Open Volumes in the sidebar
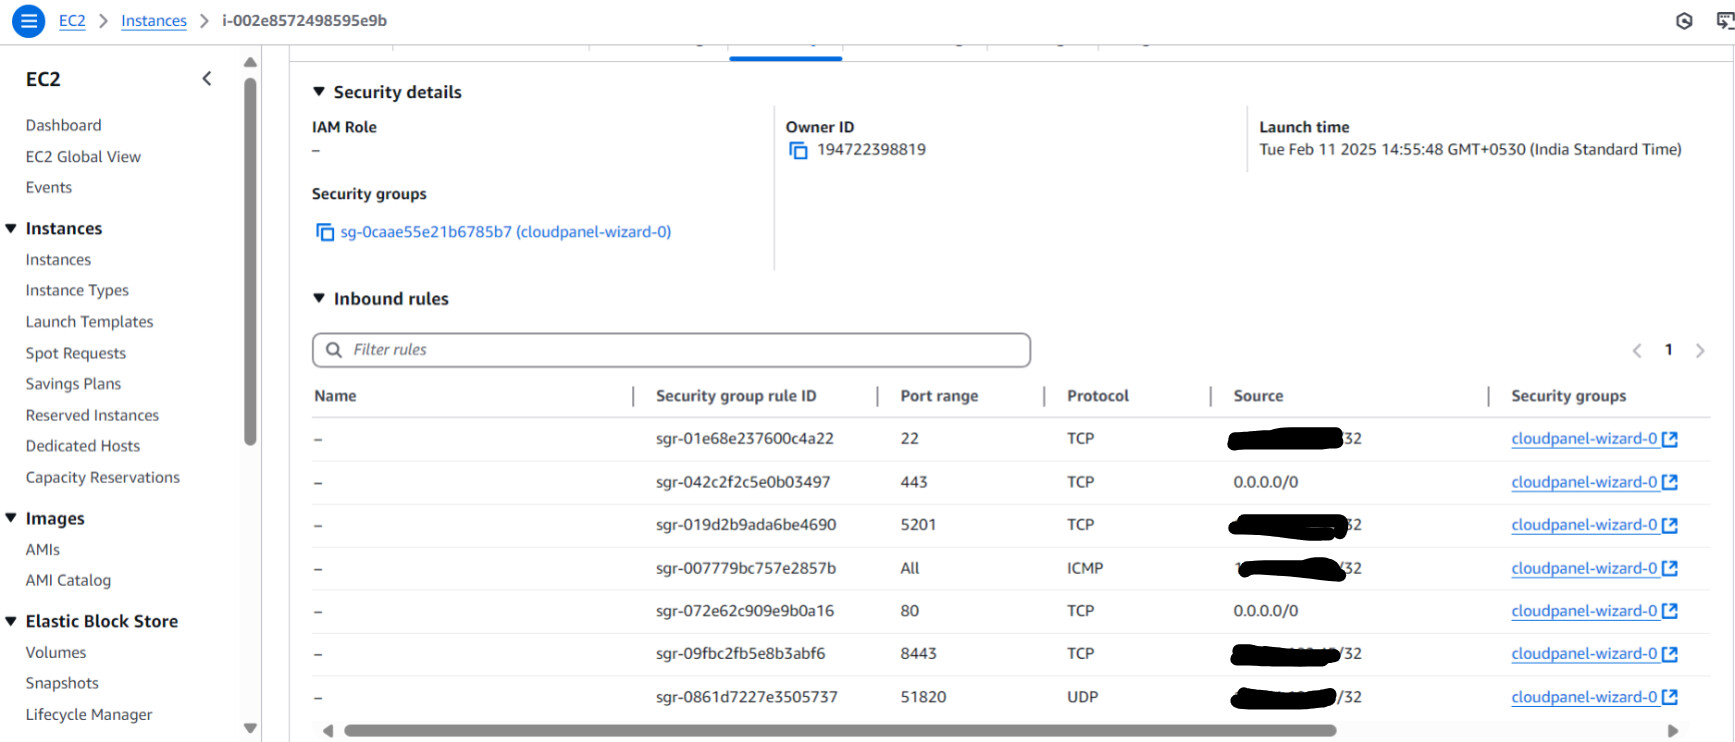 (x=56, y=652)
